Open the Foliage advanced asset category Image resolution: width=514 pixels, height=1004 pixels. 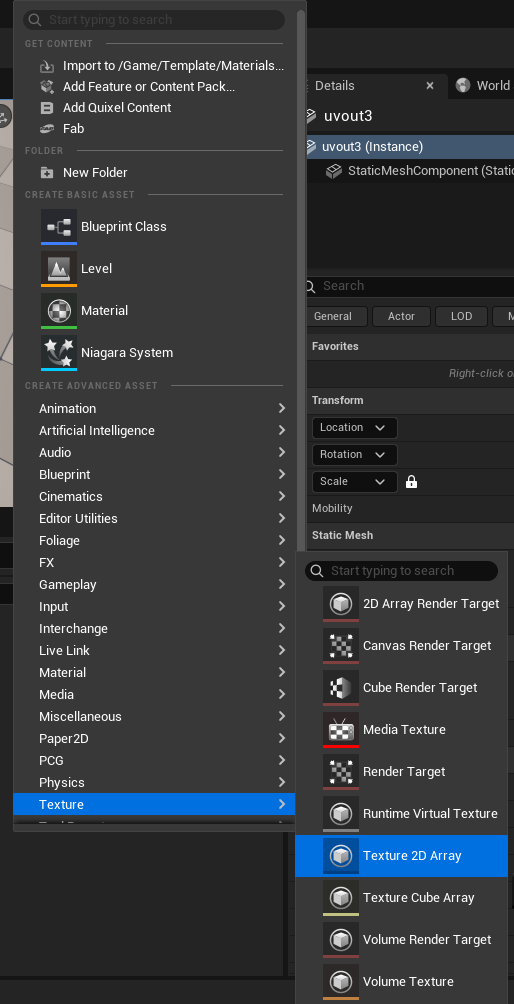click(154, 540)
